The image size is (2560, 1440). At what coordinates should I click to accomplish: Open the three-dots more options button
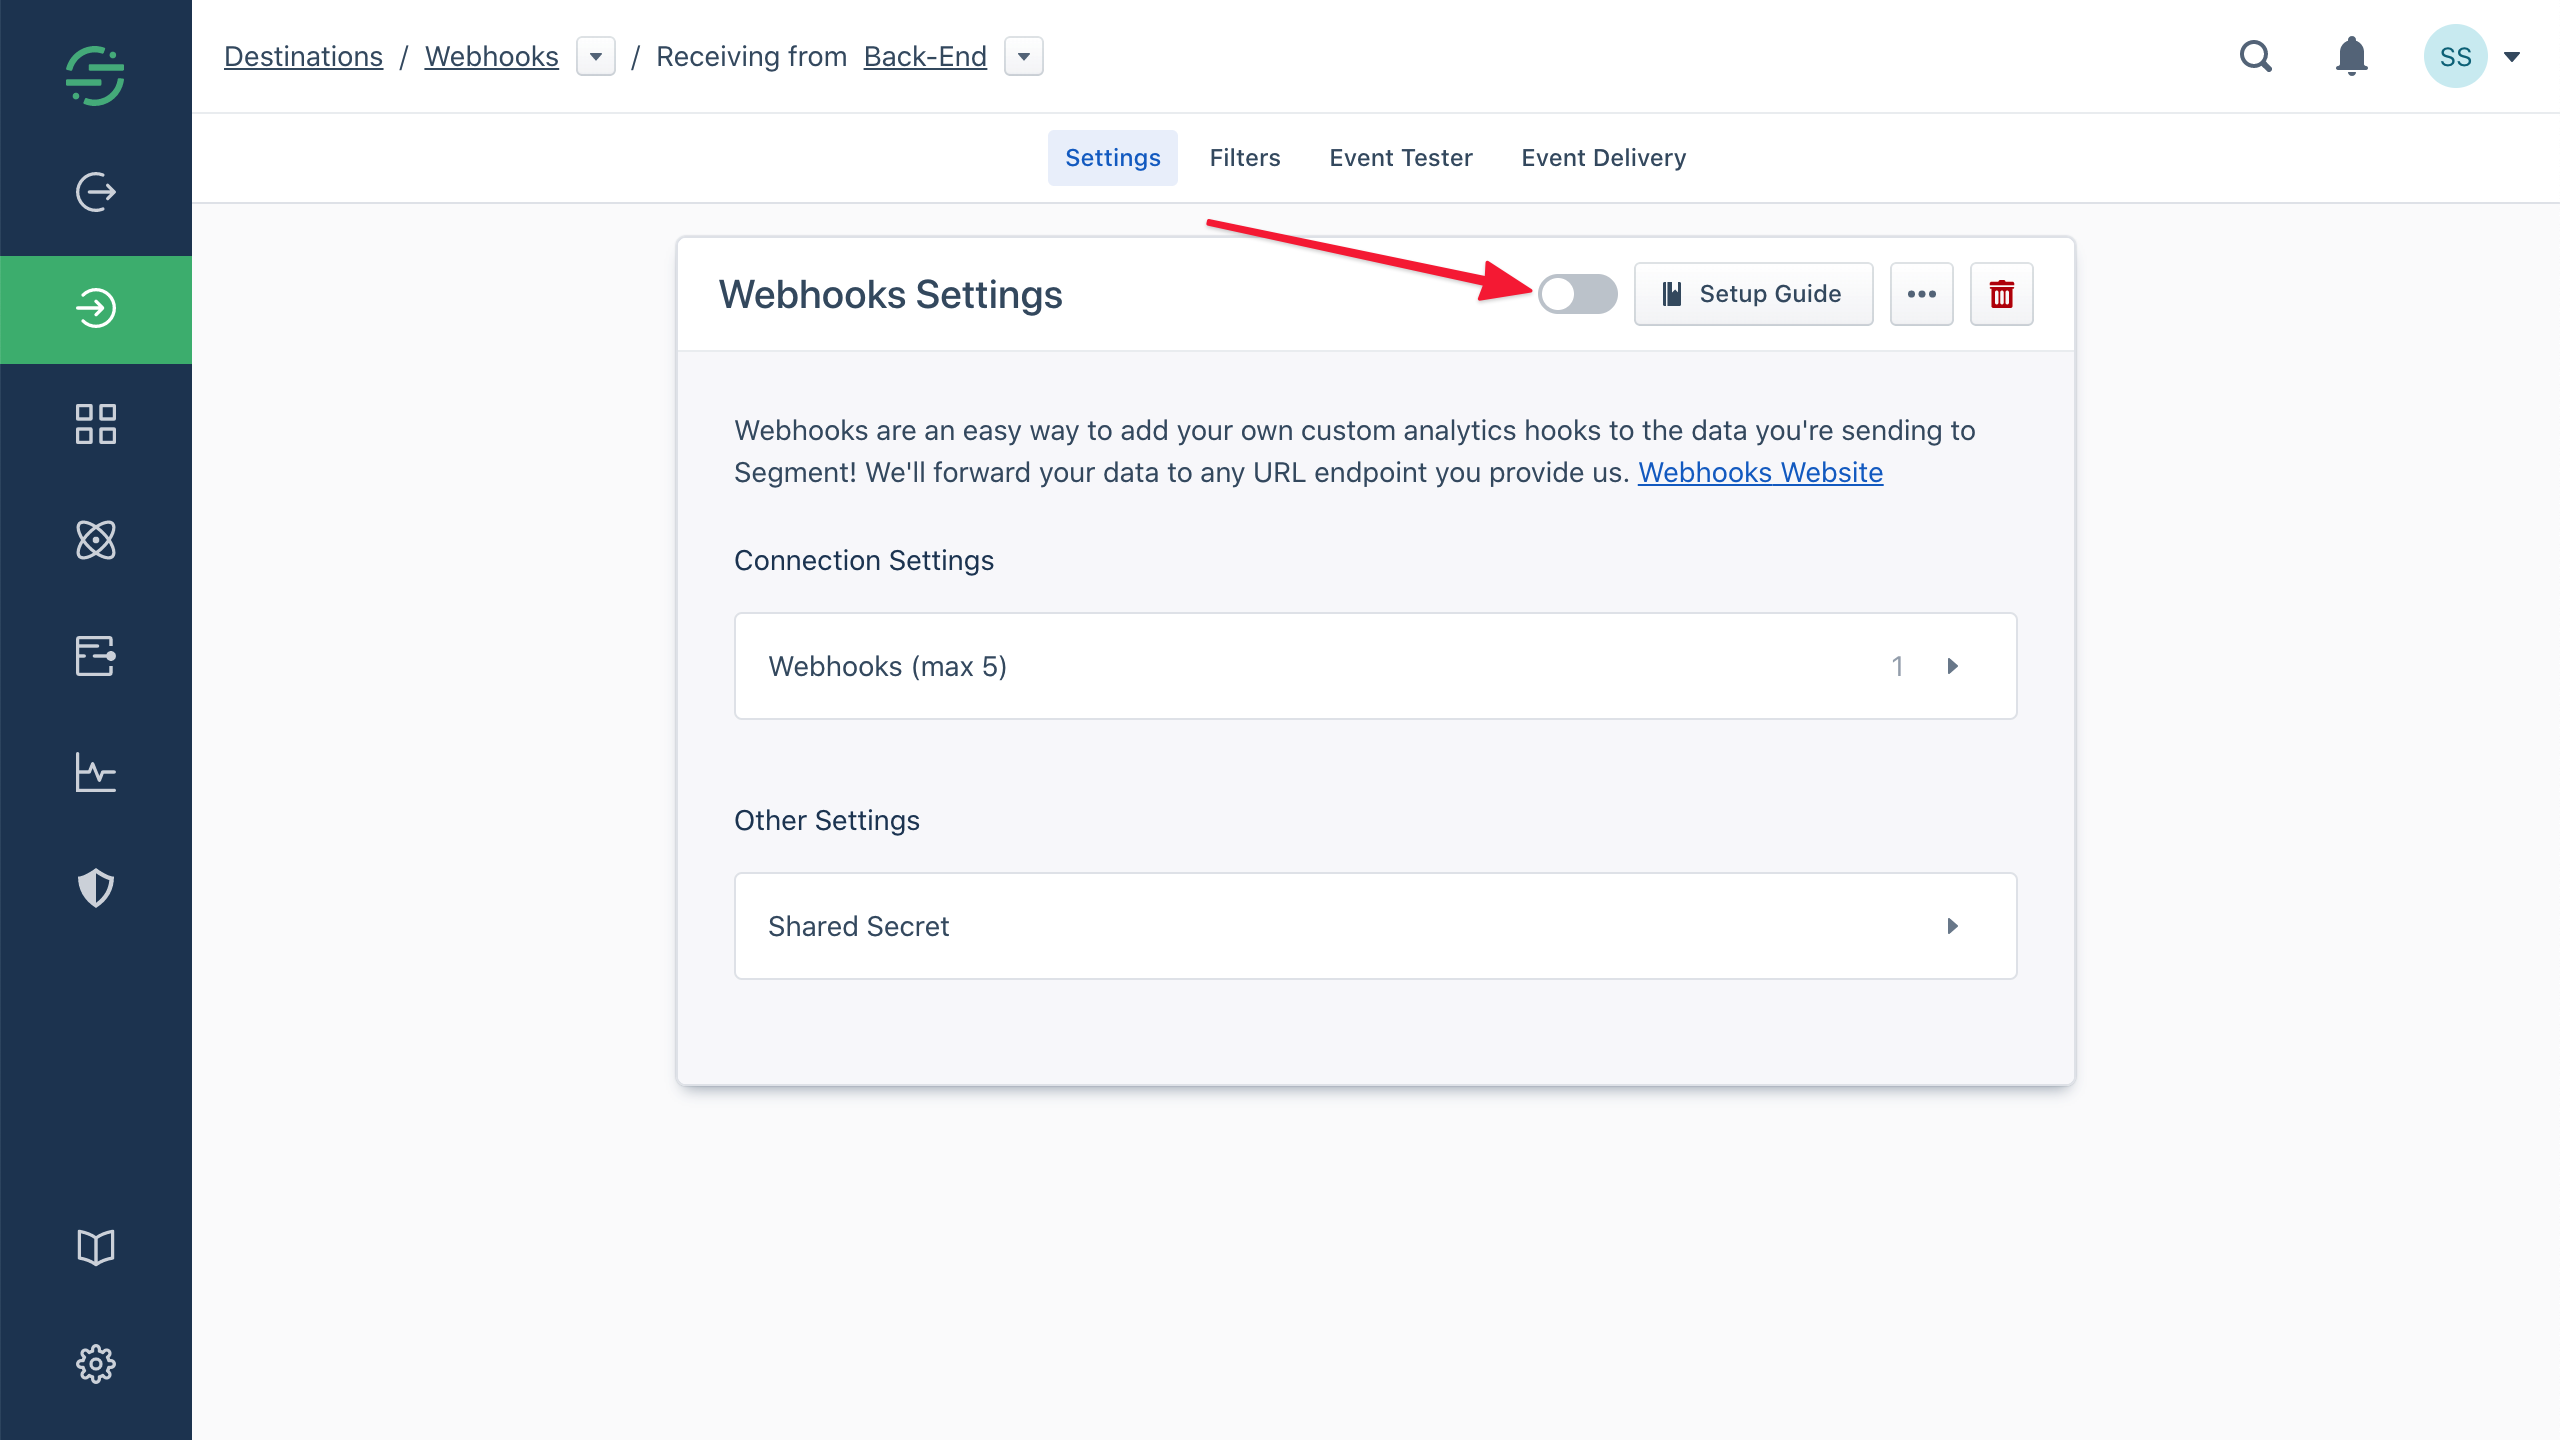click(x=1922, y=294)
